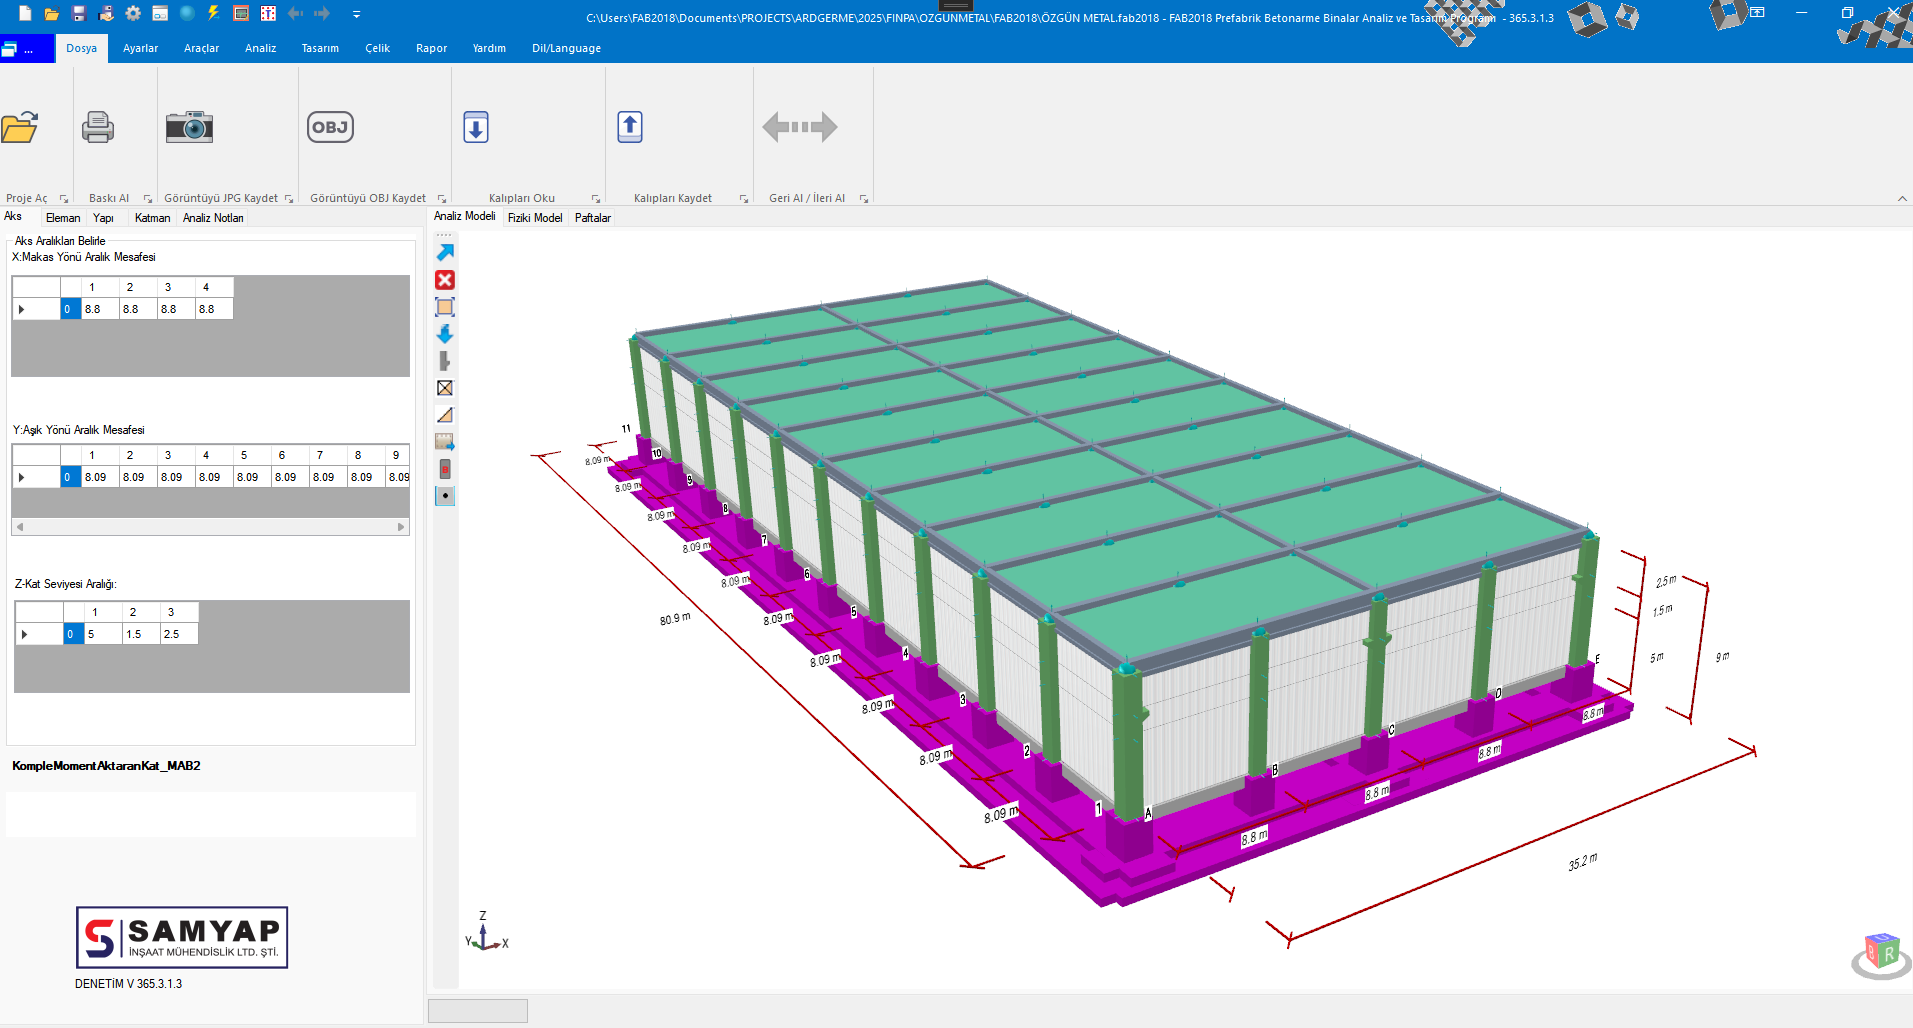Toggle the crossed-box icon in viewport toolbar
The width and height of the screenshot is (1913, 1028).
click(445, 388)
